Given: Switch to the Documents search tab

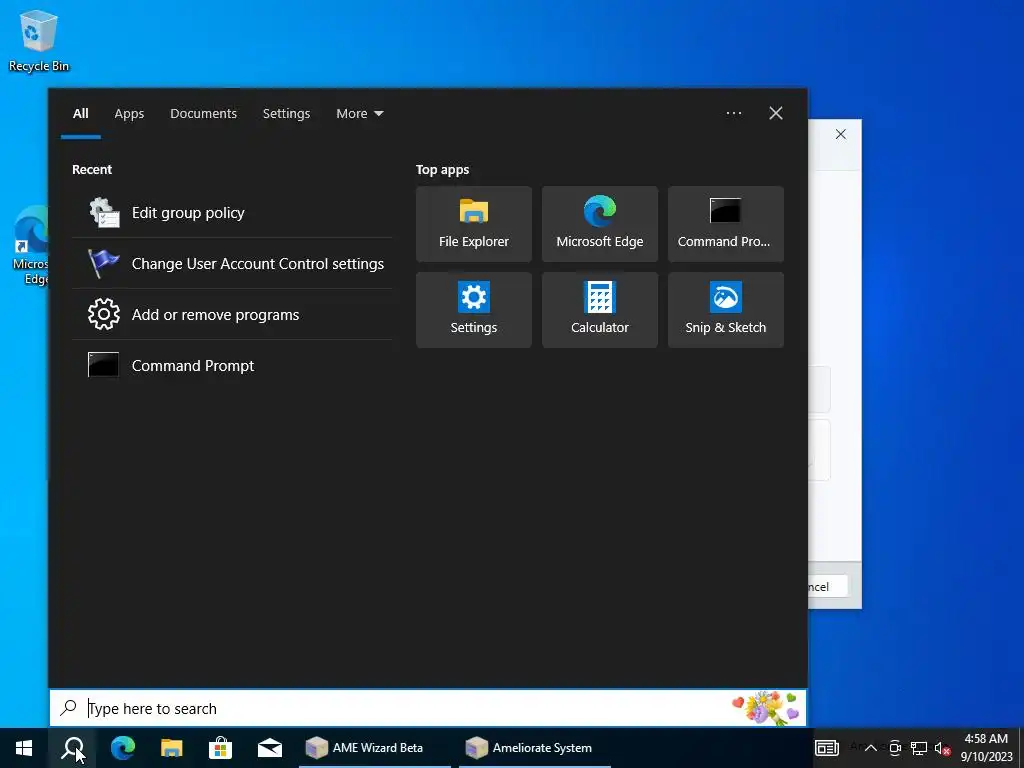Looking at the screenshot, I should pyautogui.click(x=203, y=114).
